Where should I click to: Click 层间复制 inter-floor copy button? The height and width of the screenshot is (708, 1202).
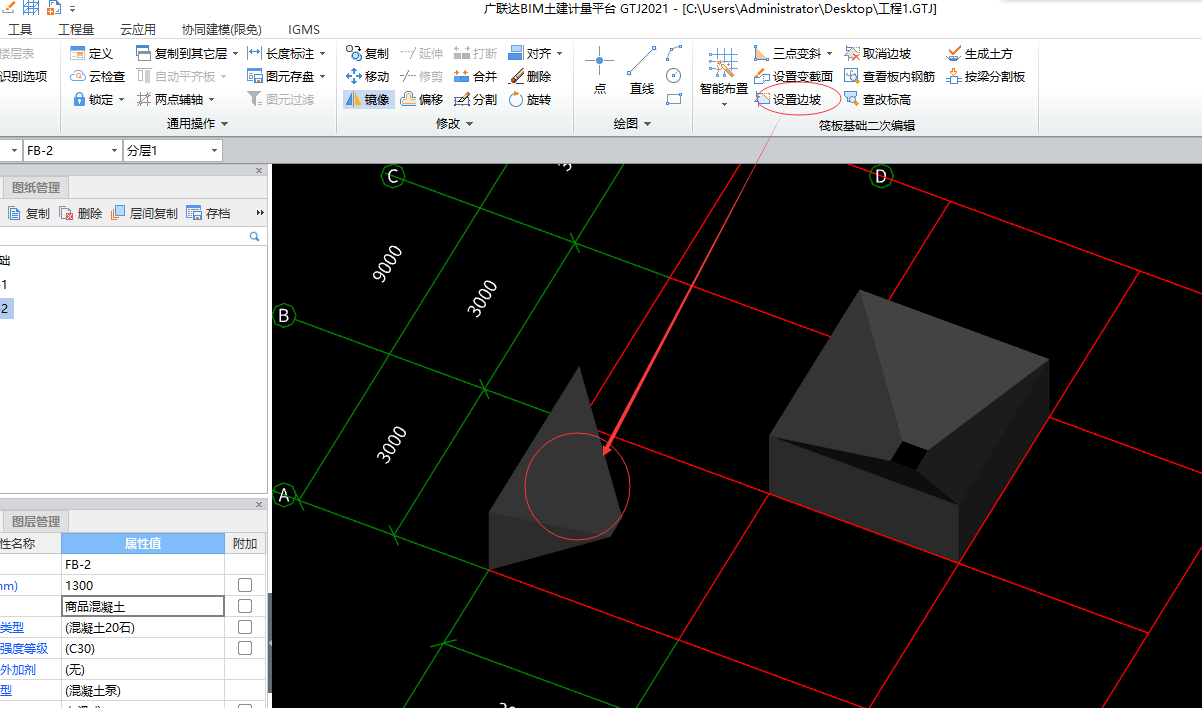145,213
